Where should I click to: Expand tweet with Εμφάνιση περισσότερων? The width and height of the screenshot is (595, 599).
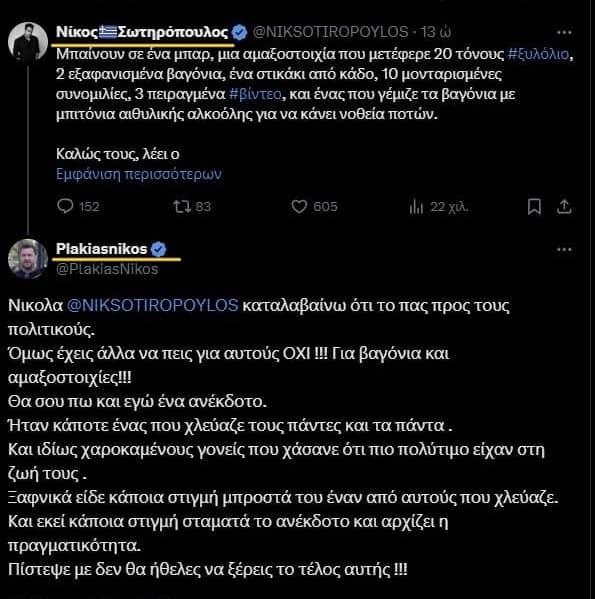click(x=139, y=174)
